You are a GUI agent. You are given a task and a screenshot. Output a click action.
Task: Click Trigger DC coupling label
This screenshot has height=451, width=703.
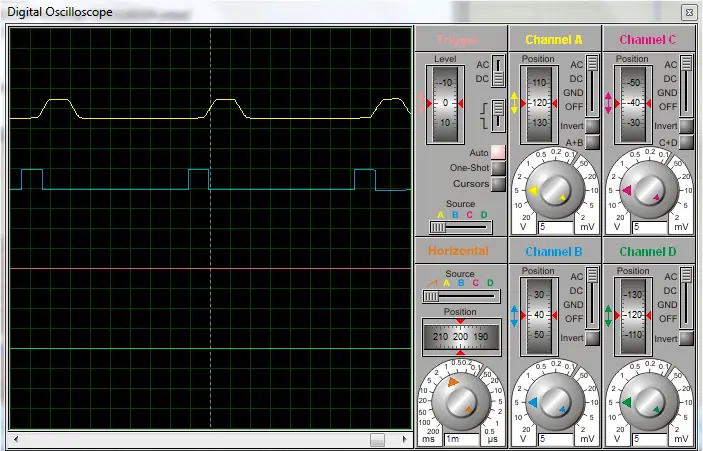coord(482,79)
